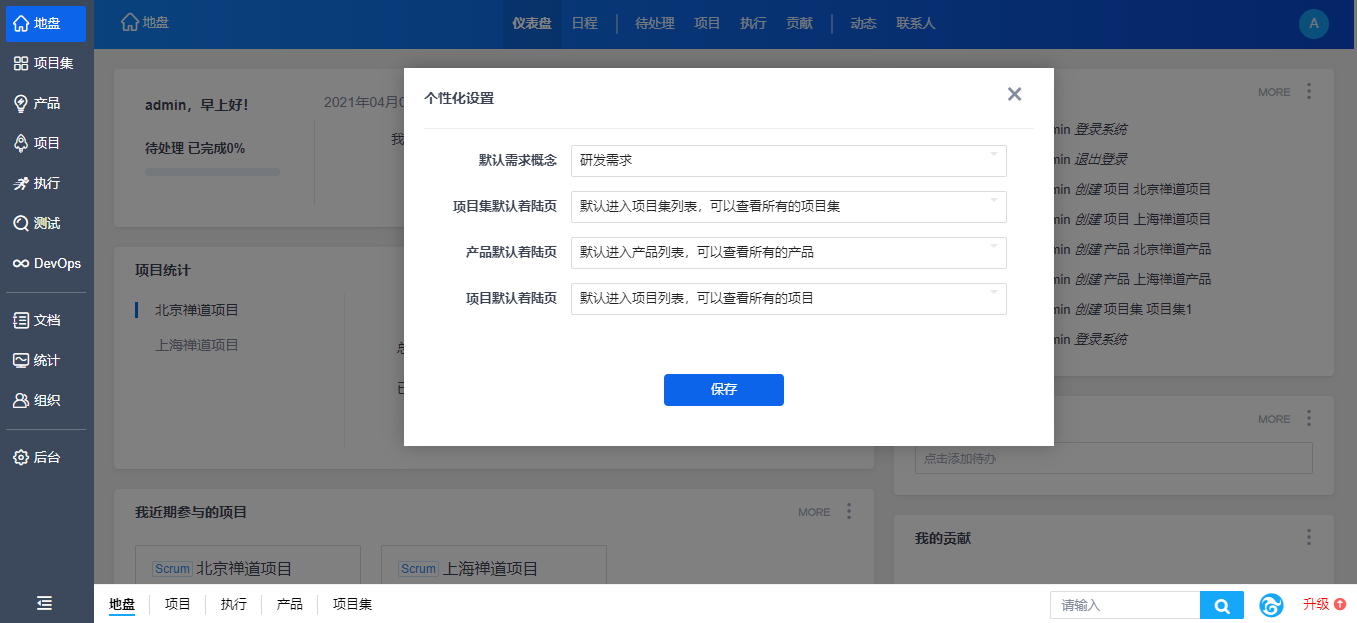
Task: Open 产品默认着陆页 dropdown
Action: coord(788,253)
